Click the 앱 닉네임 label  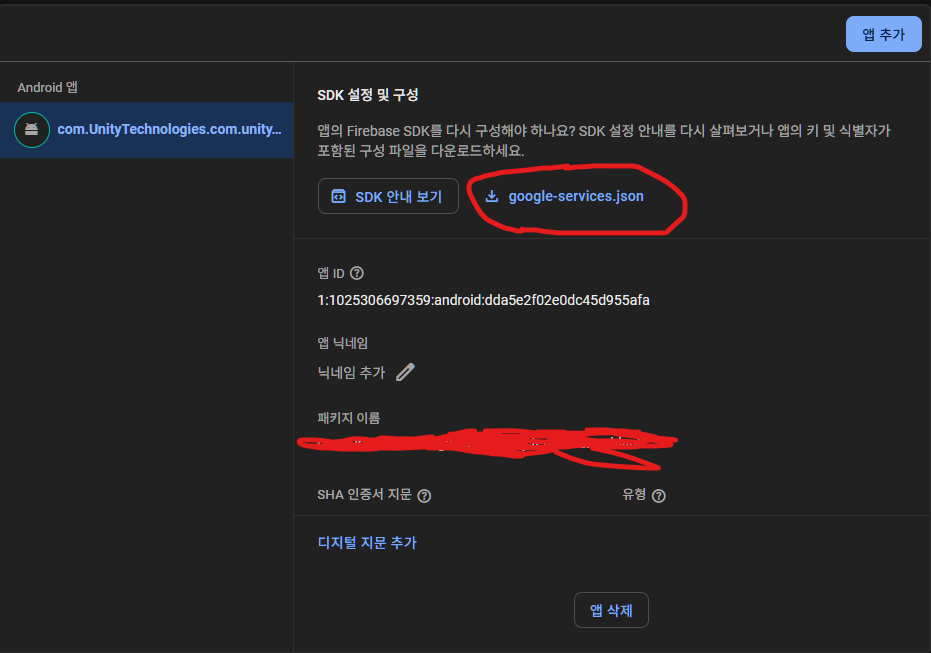point(343,343)
